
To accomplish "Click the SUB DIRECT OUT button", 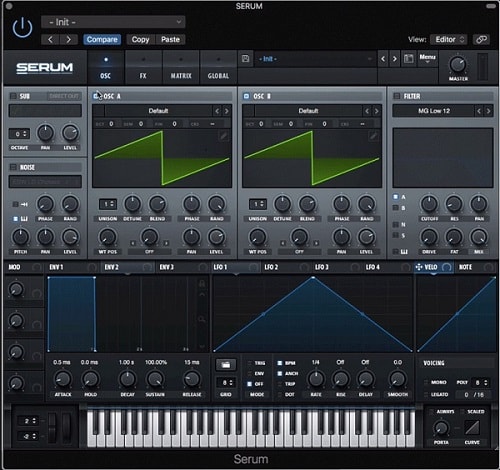I will coord(64,96).
